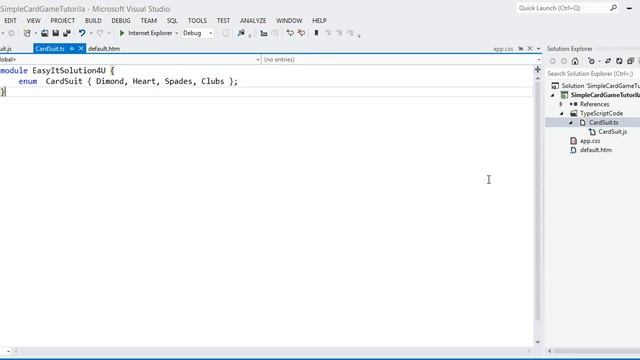Click the grayed-out Redo arrow
Screen dimensions: 640x360
(x=100, y=33)
